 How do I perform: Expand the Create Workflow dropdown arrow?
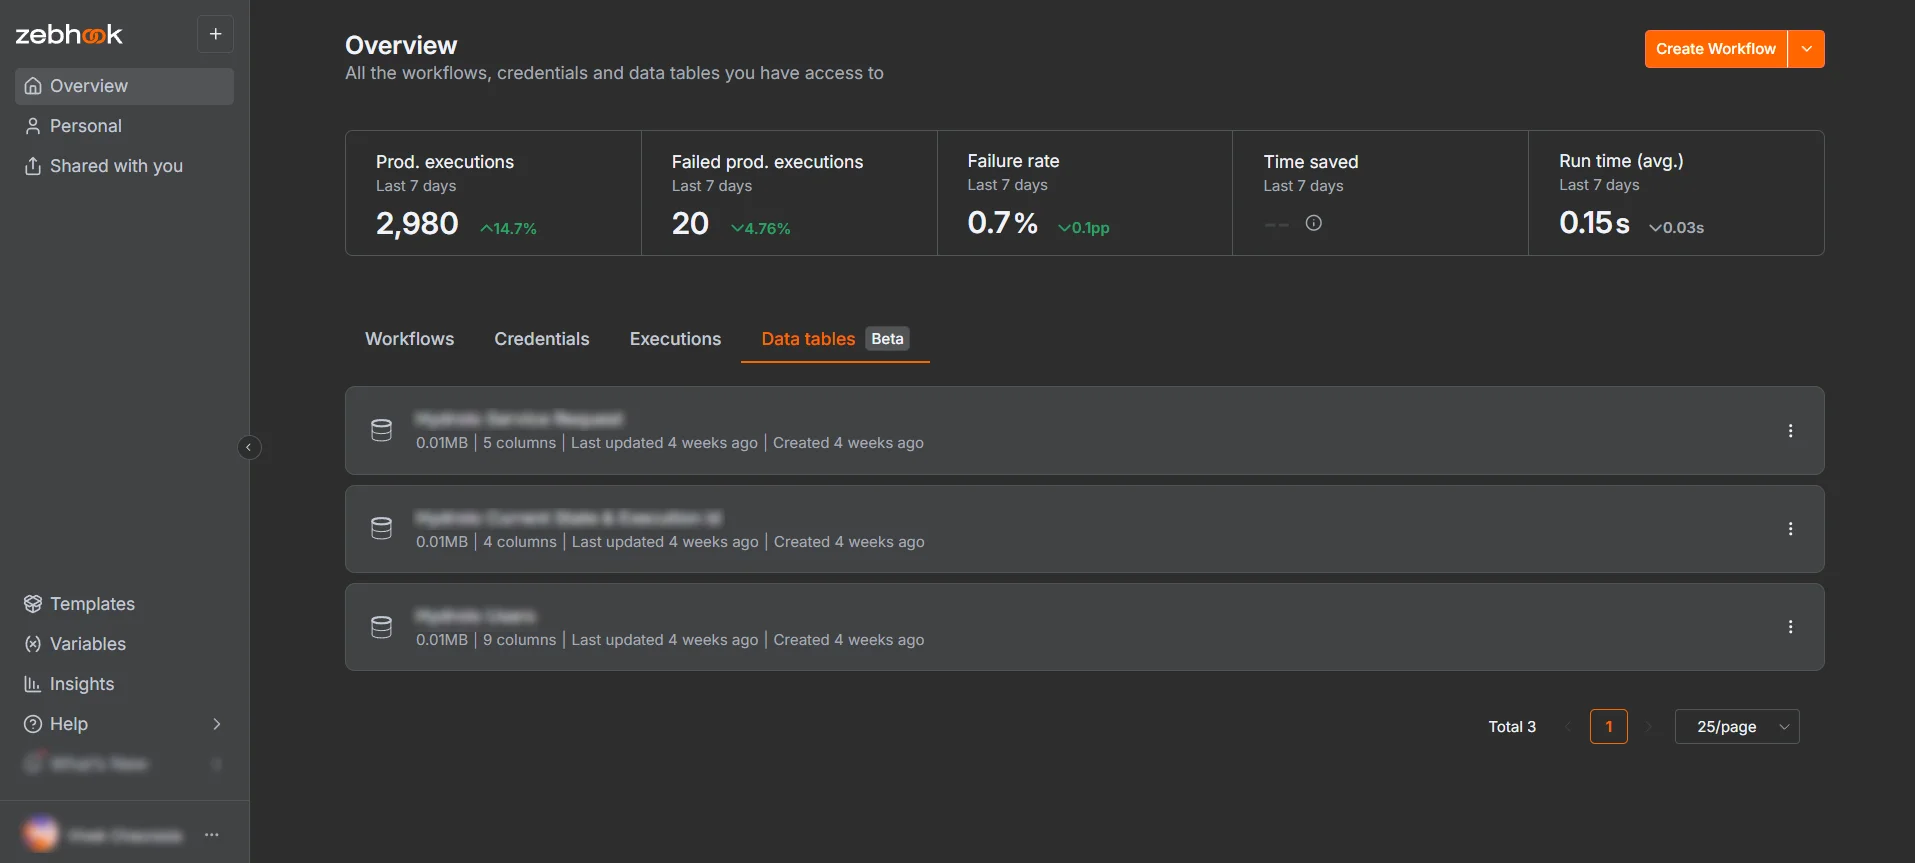(1806, 49)
